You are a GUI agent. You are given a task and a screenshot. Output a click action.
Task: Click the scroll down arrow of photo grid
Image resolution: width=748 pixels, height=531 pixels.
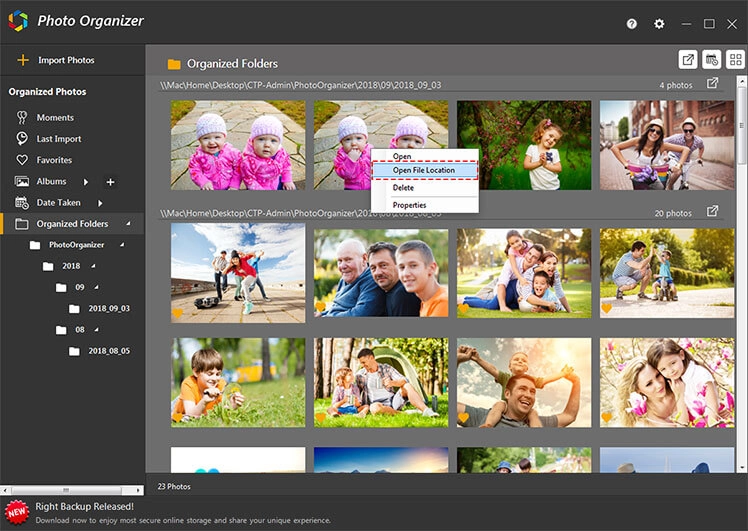[742, 468]
